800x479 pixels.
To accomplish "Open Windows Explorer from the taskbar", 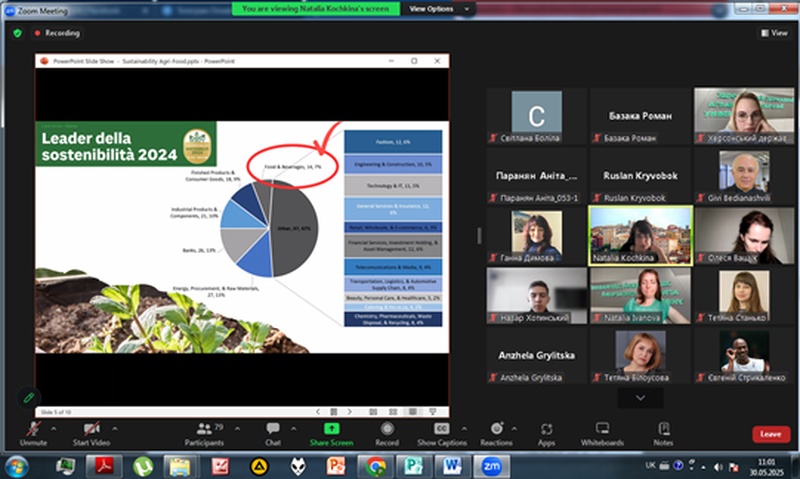I will (x=181, y=466).
